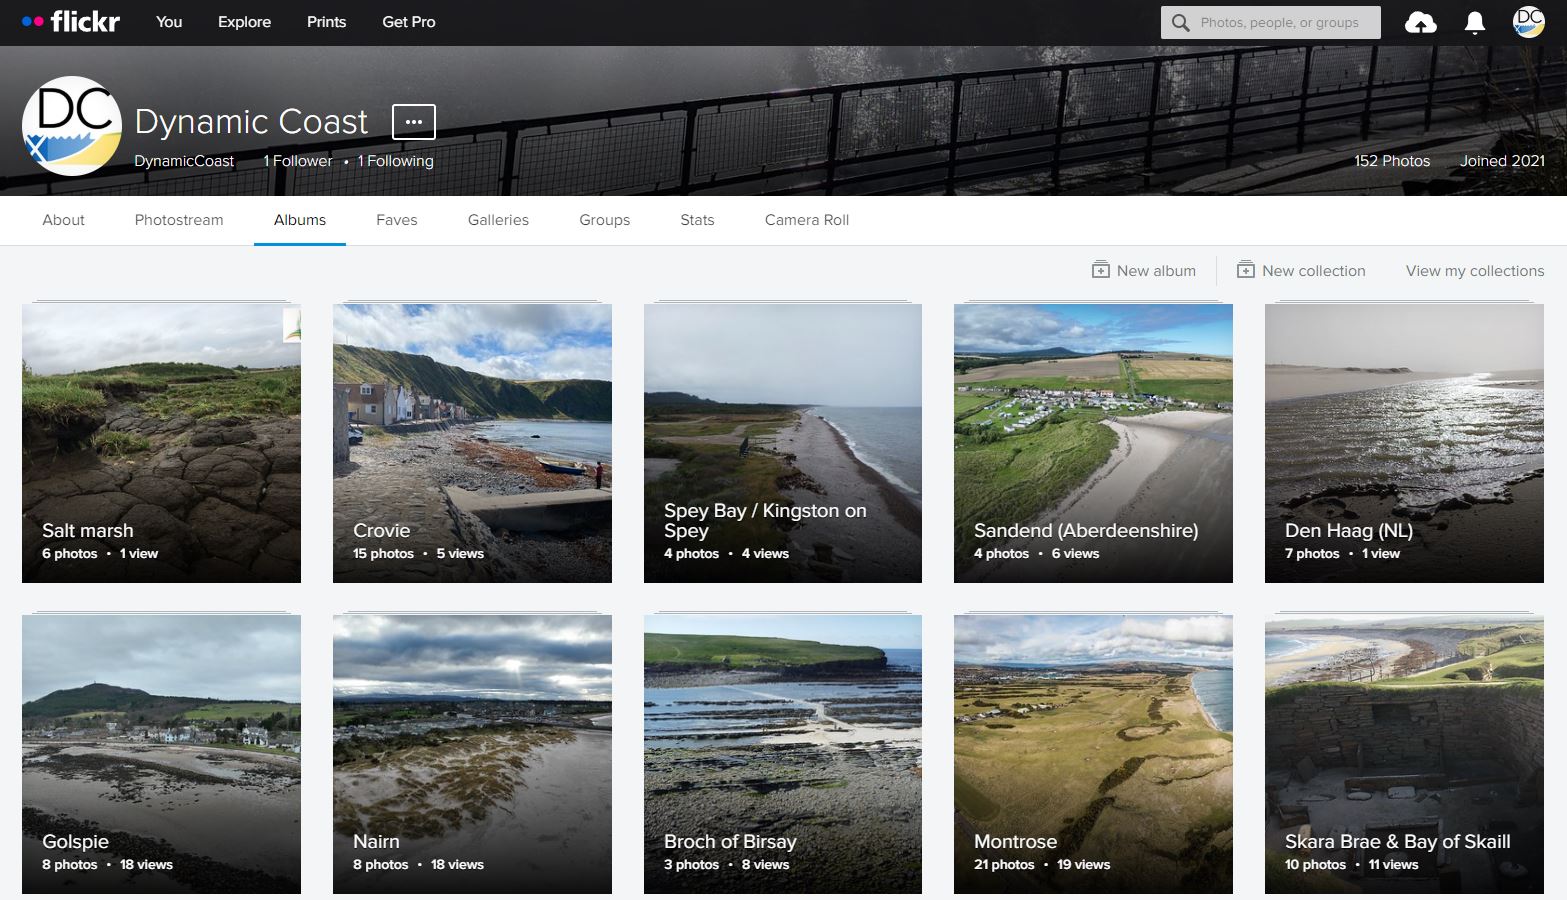The width and height of the screenshot is (1567, 900).
Task: Open the Skara Brae & Bay of Skaill album
Action: (x=1404, y=753)
